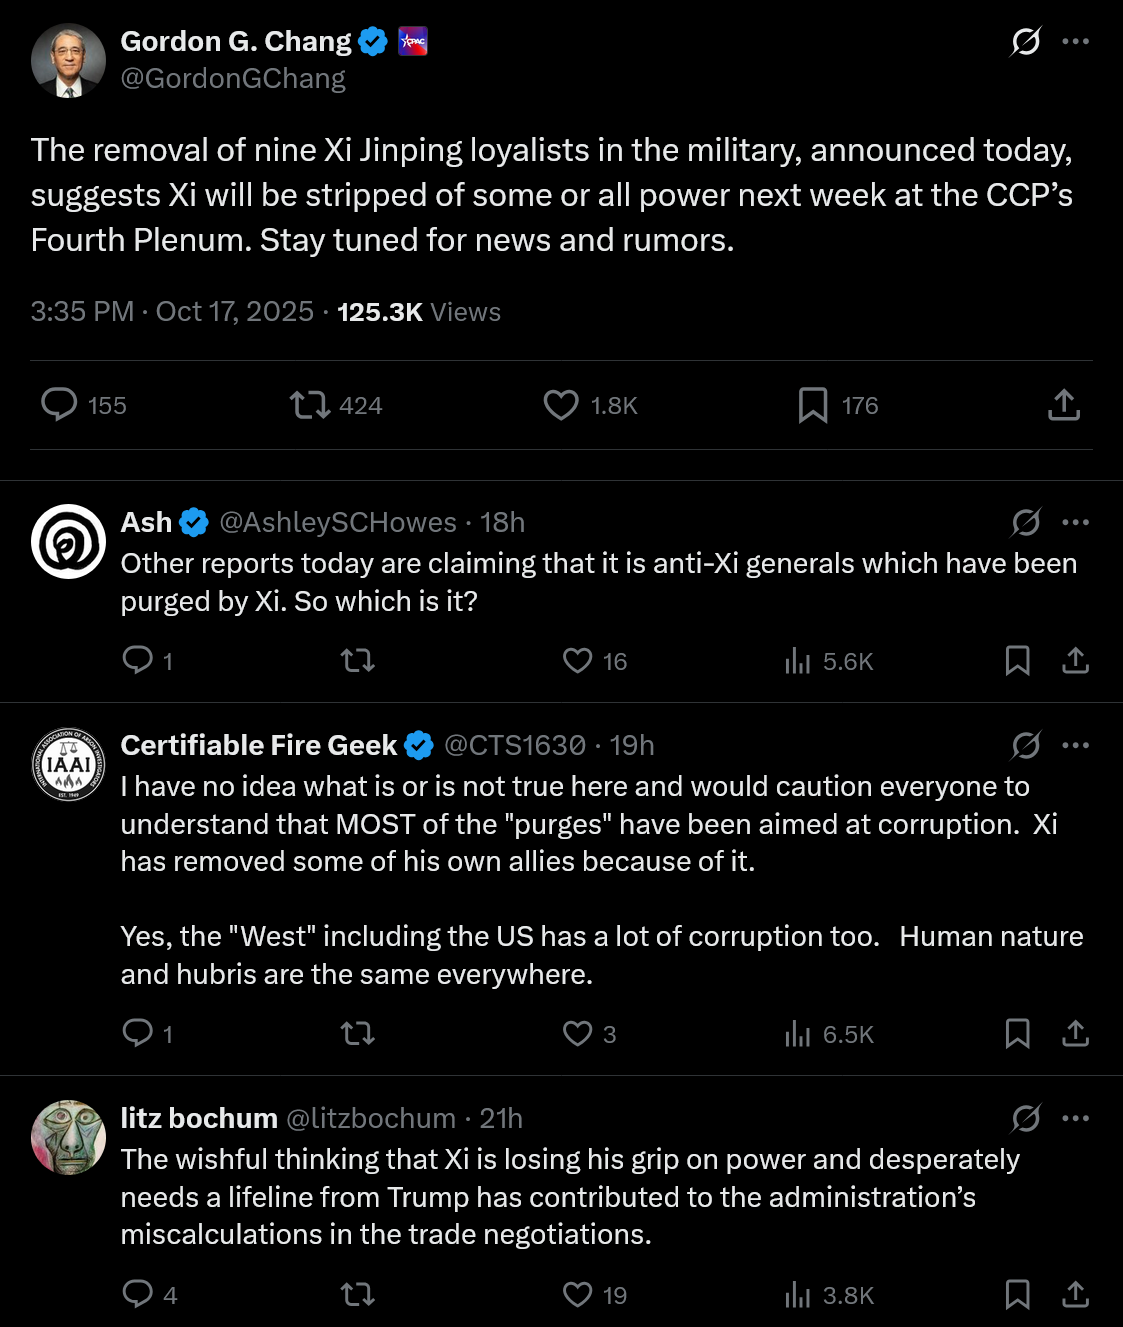Share the main post via share icon
The height and width of the screenshot is (1327, 1123).
(x=1064, y=405)
